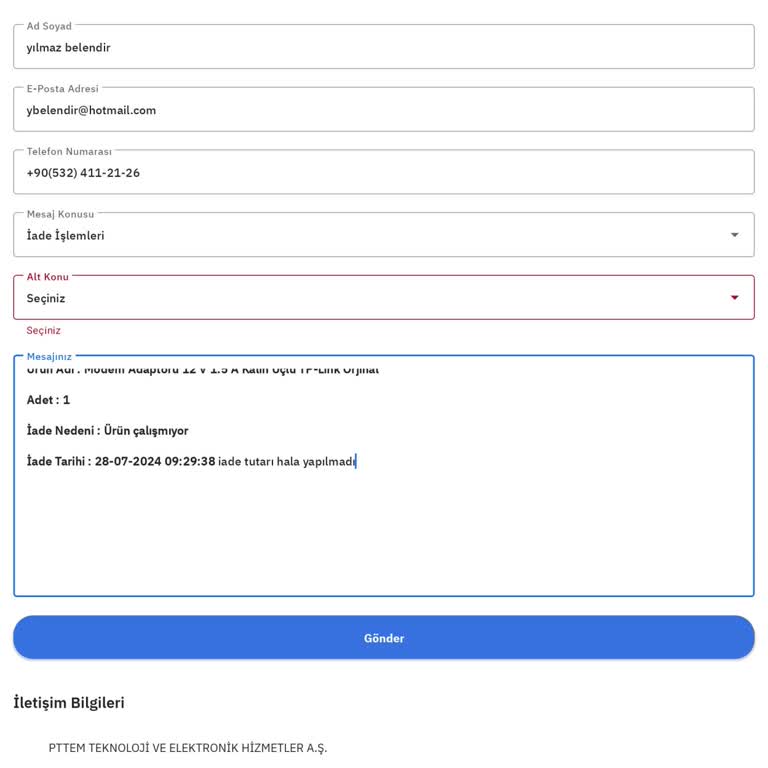Click the Mesajınız field label
The image size is (768, 768).
pos(49,356)
